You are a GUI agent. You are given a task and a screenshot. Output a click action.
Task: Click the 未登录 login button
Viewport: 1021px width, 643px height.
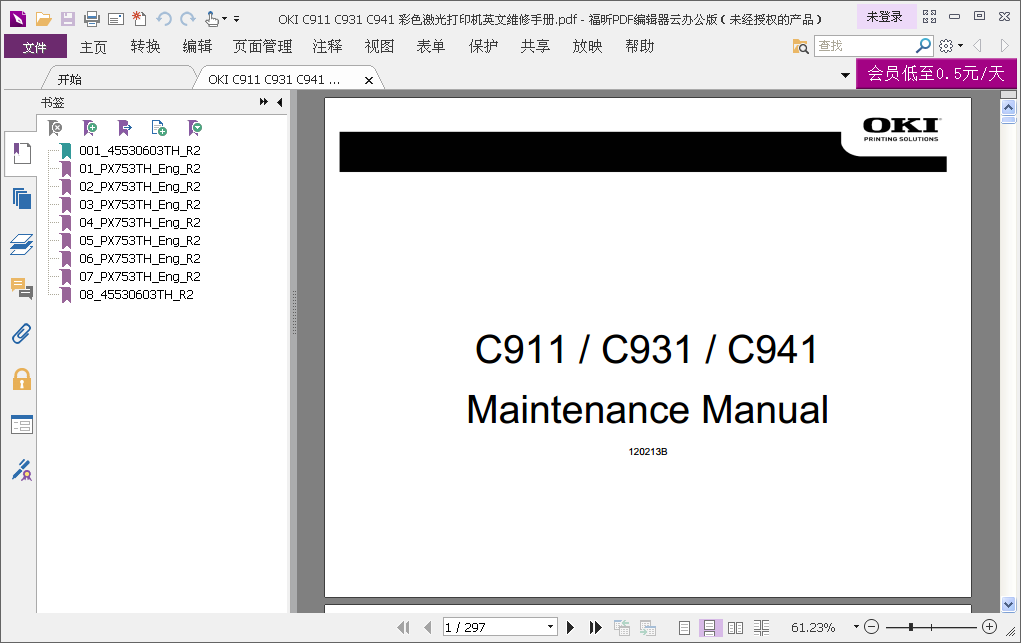click(884, 16)
